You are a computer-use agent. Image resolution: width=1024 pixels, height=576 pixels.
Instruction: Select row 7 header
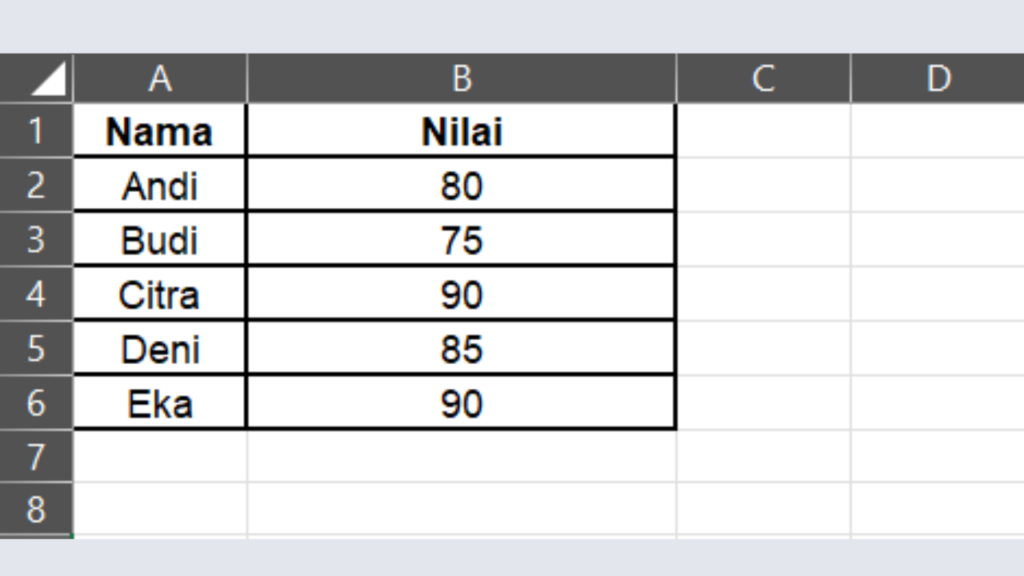click(x=36, y=457)
